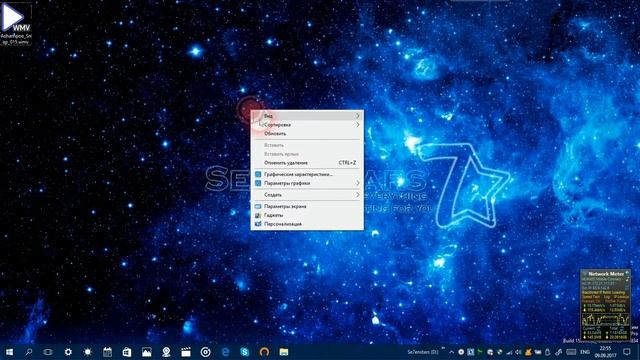
Task: Choose Создать in context menu
Action: tap(307, 195)
